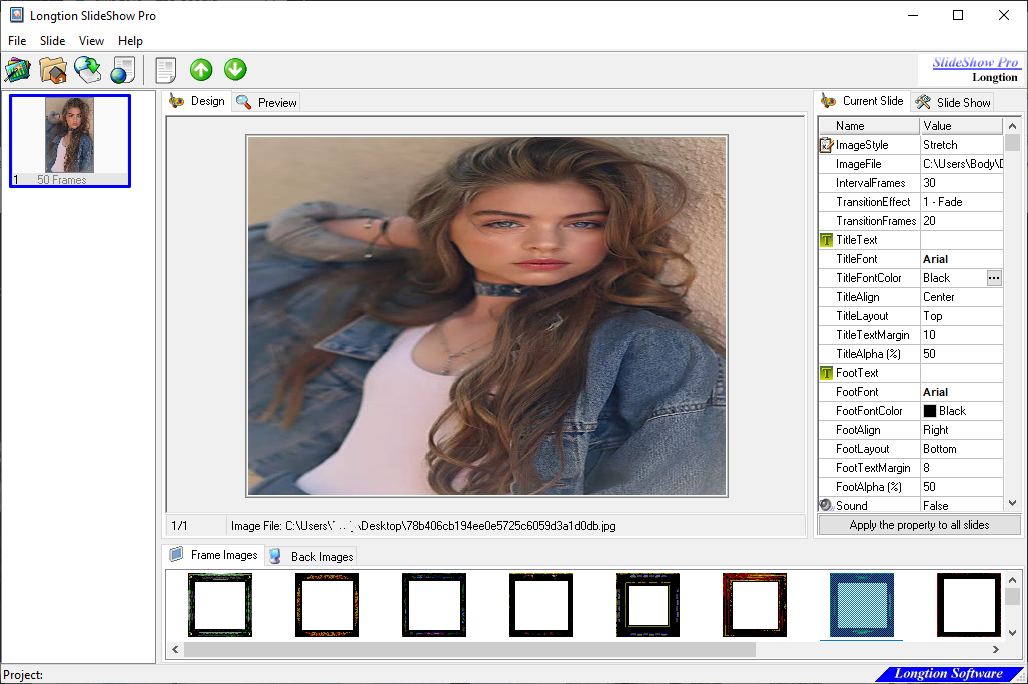This screenshot has height=684, width=1028.
Task: Click the frame gallery left scroll arrow
Action: click(175, 649)
